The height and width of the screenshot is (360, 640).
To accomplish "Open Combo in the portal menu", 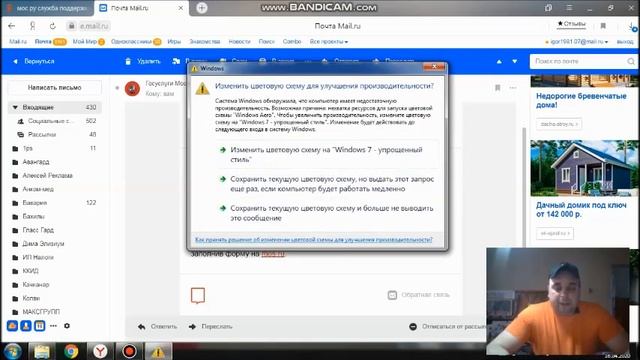I will 292,42.
